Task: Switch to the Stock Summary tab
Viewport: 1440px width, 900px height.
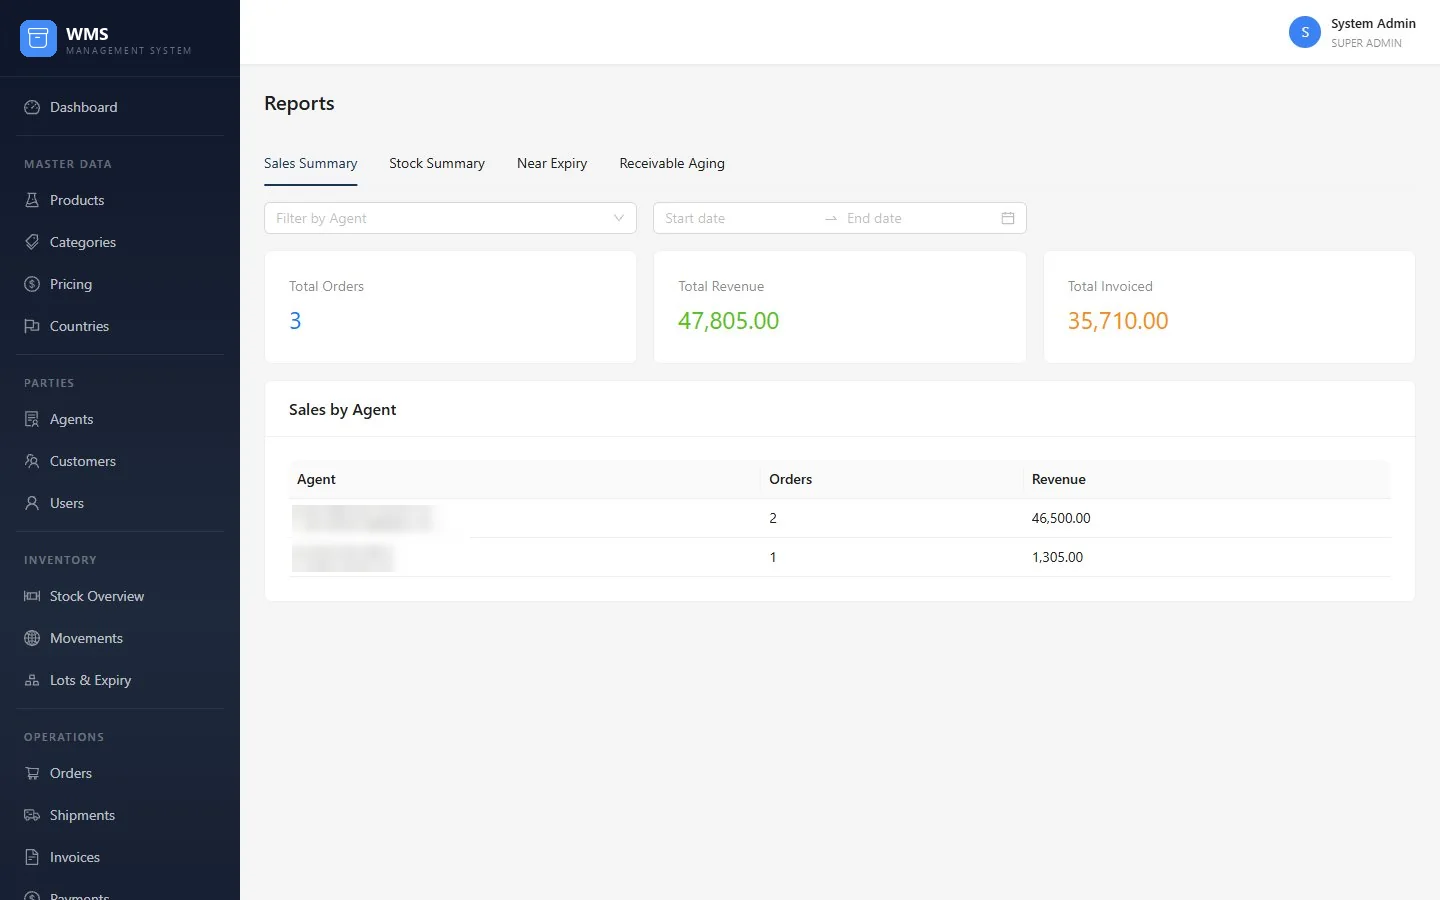Action: pyautogui.click(x=437, y=163)
